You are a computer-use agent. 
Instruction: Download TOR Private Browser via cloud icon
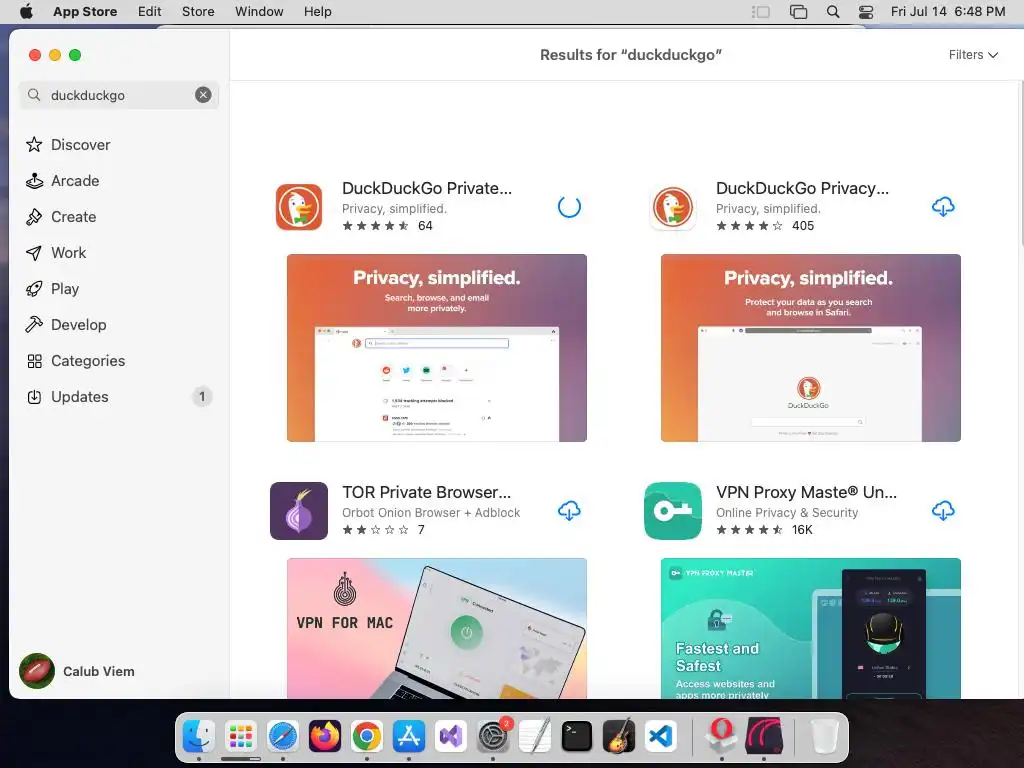pyautogui.click(x=569, y=511)
